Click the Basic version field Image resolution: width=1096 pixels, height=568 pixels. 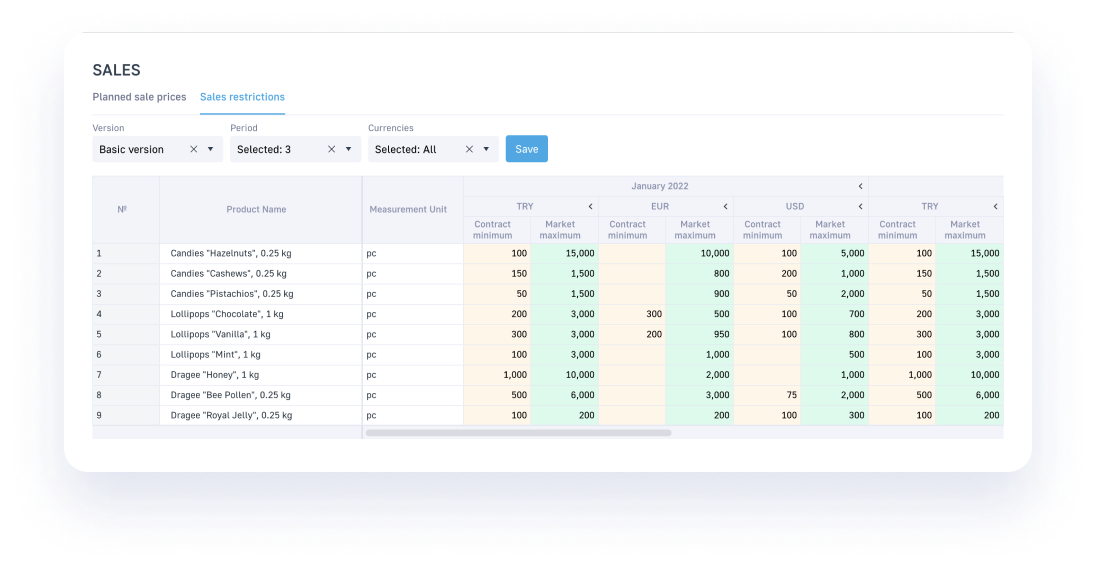[x=157, y=149]
